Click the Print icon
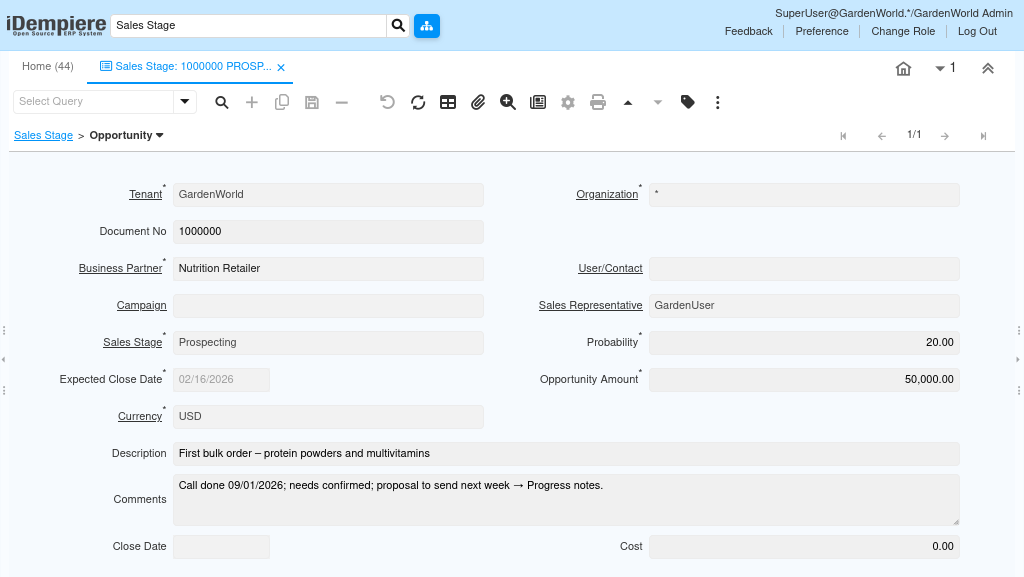This screenshot has width=1024, height=577. pos(598,102)
